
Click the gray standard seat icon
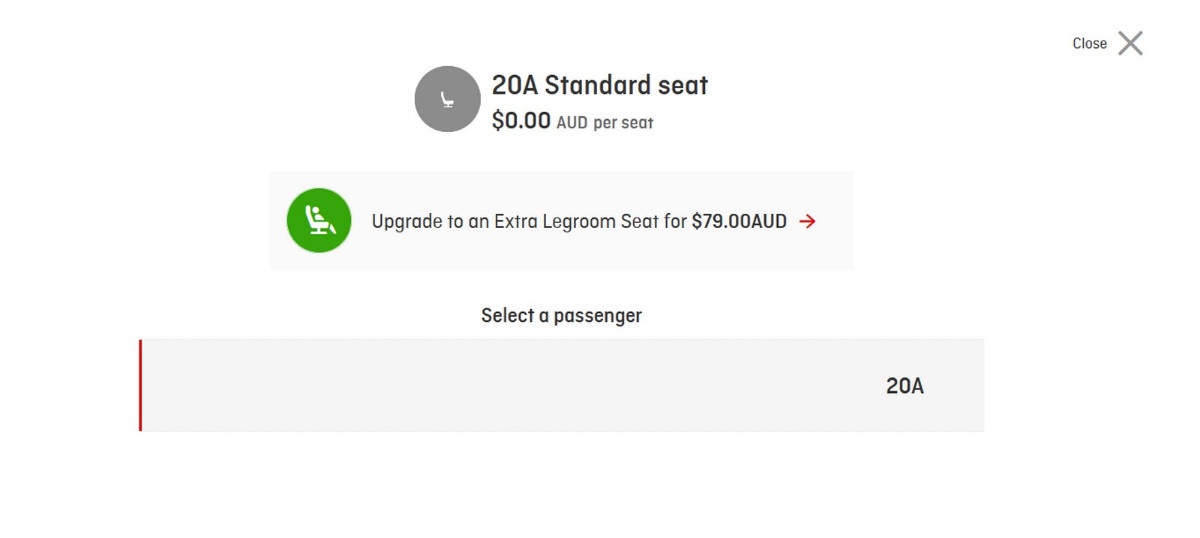[x=448, y=99]
